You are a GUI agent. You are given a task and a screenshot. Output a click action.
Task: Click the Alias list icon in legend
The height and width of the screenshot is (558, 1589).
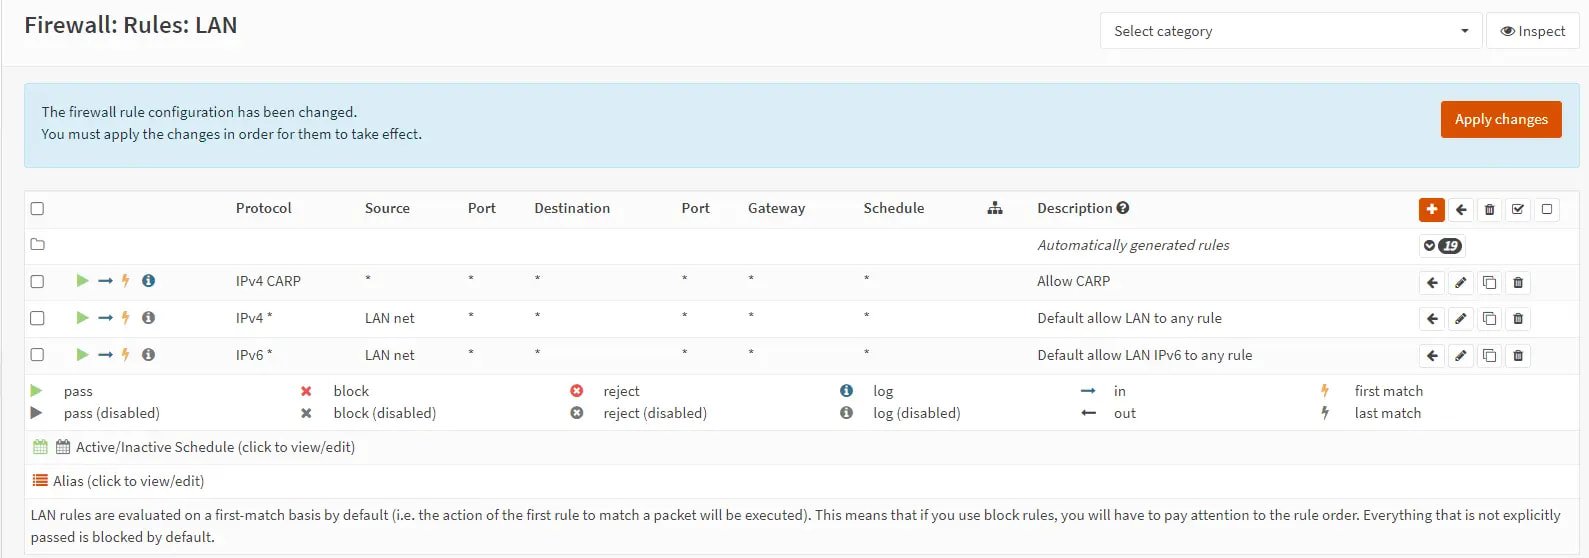tap(40, 481)
